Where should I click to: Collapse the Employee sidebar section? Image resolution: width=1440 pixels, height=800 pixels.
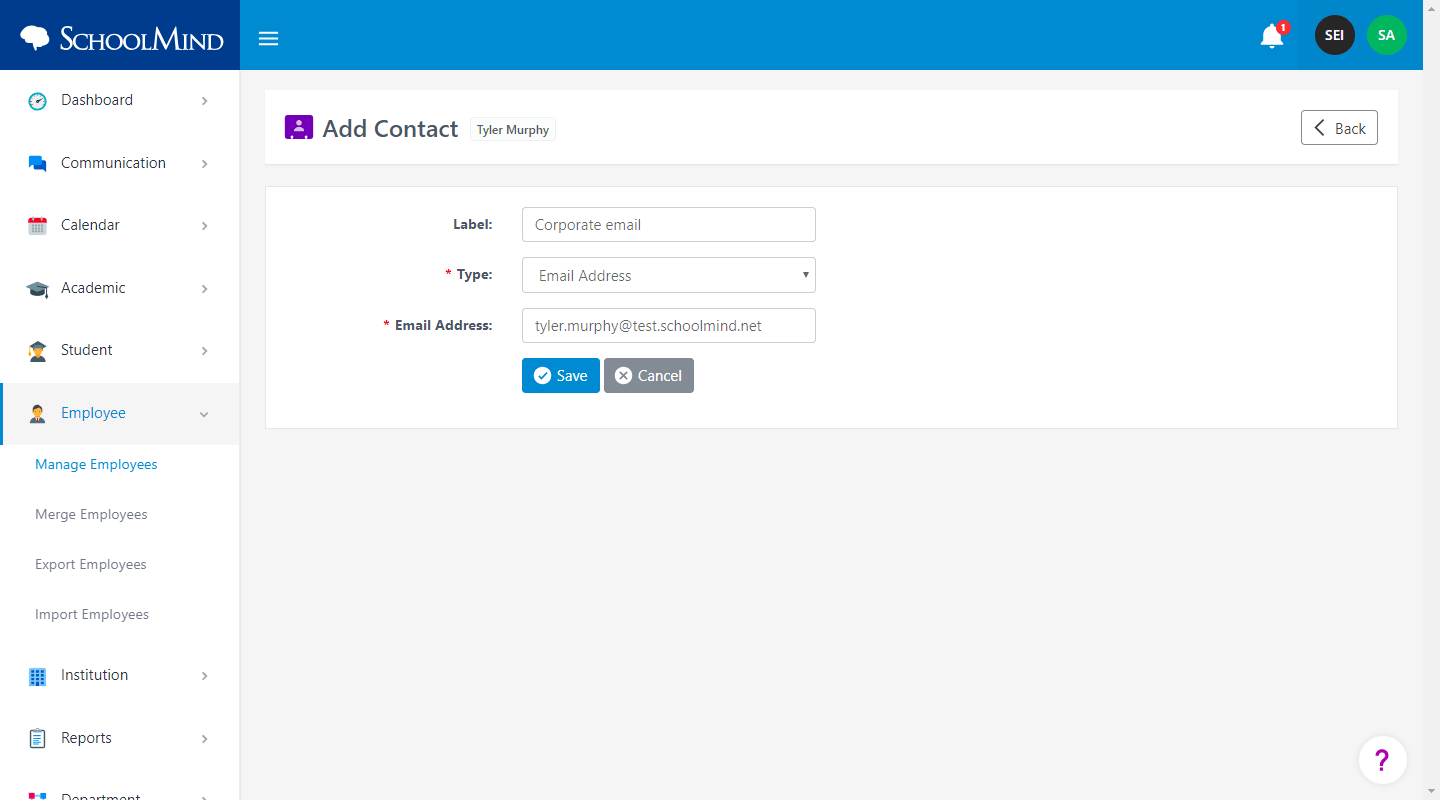[204, 414]
